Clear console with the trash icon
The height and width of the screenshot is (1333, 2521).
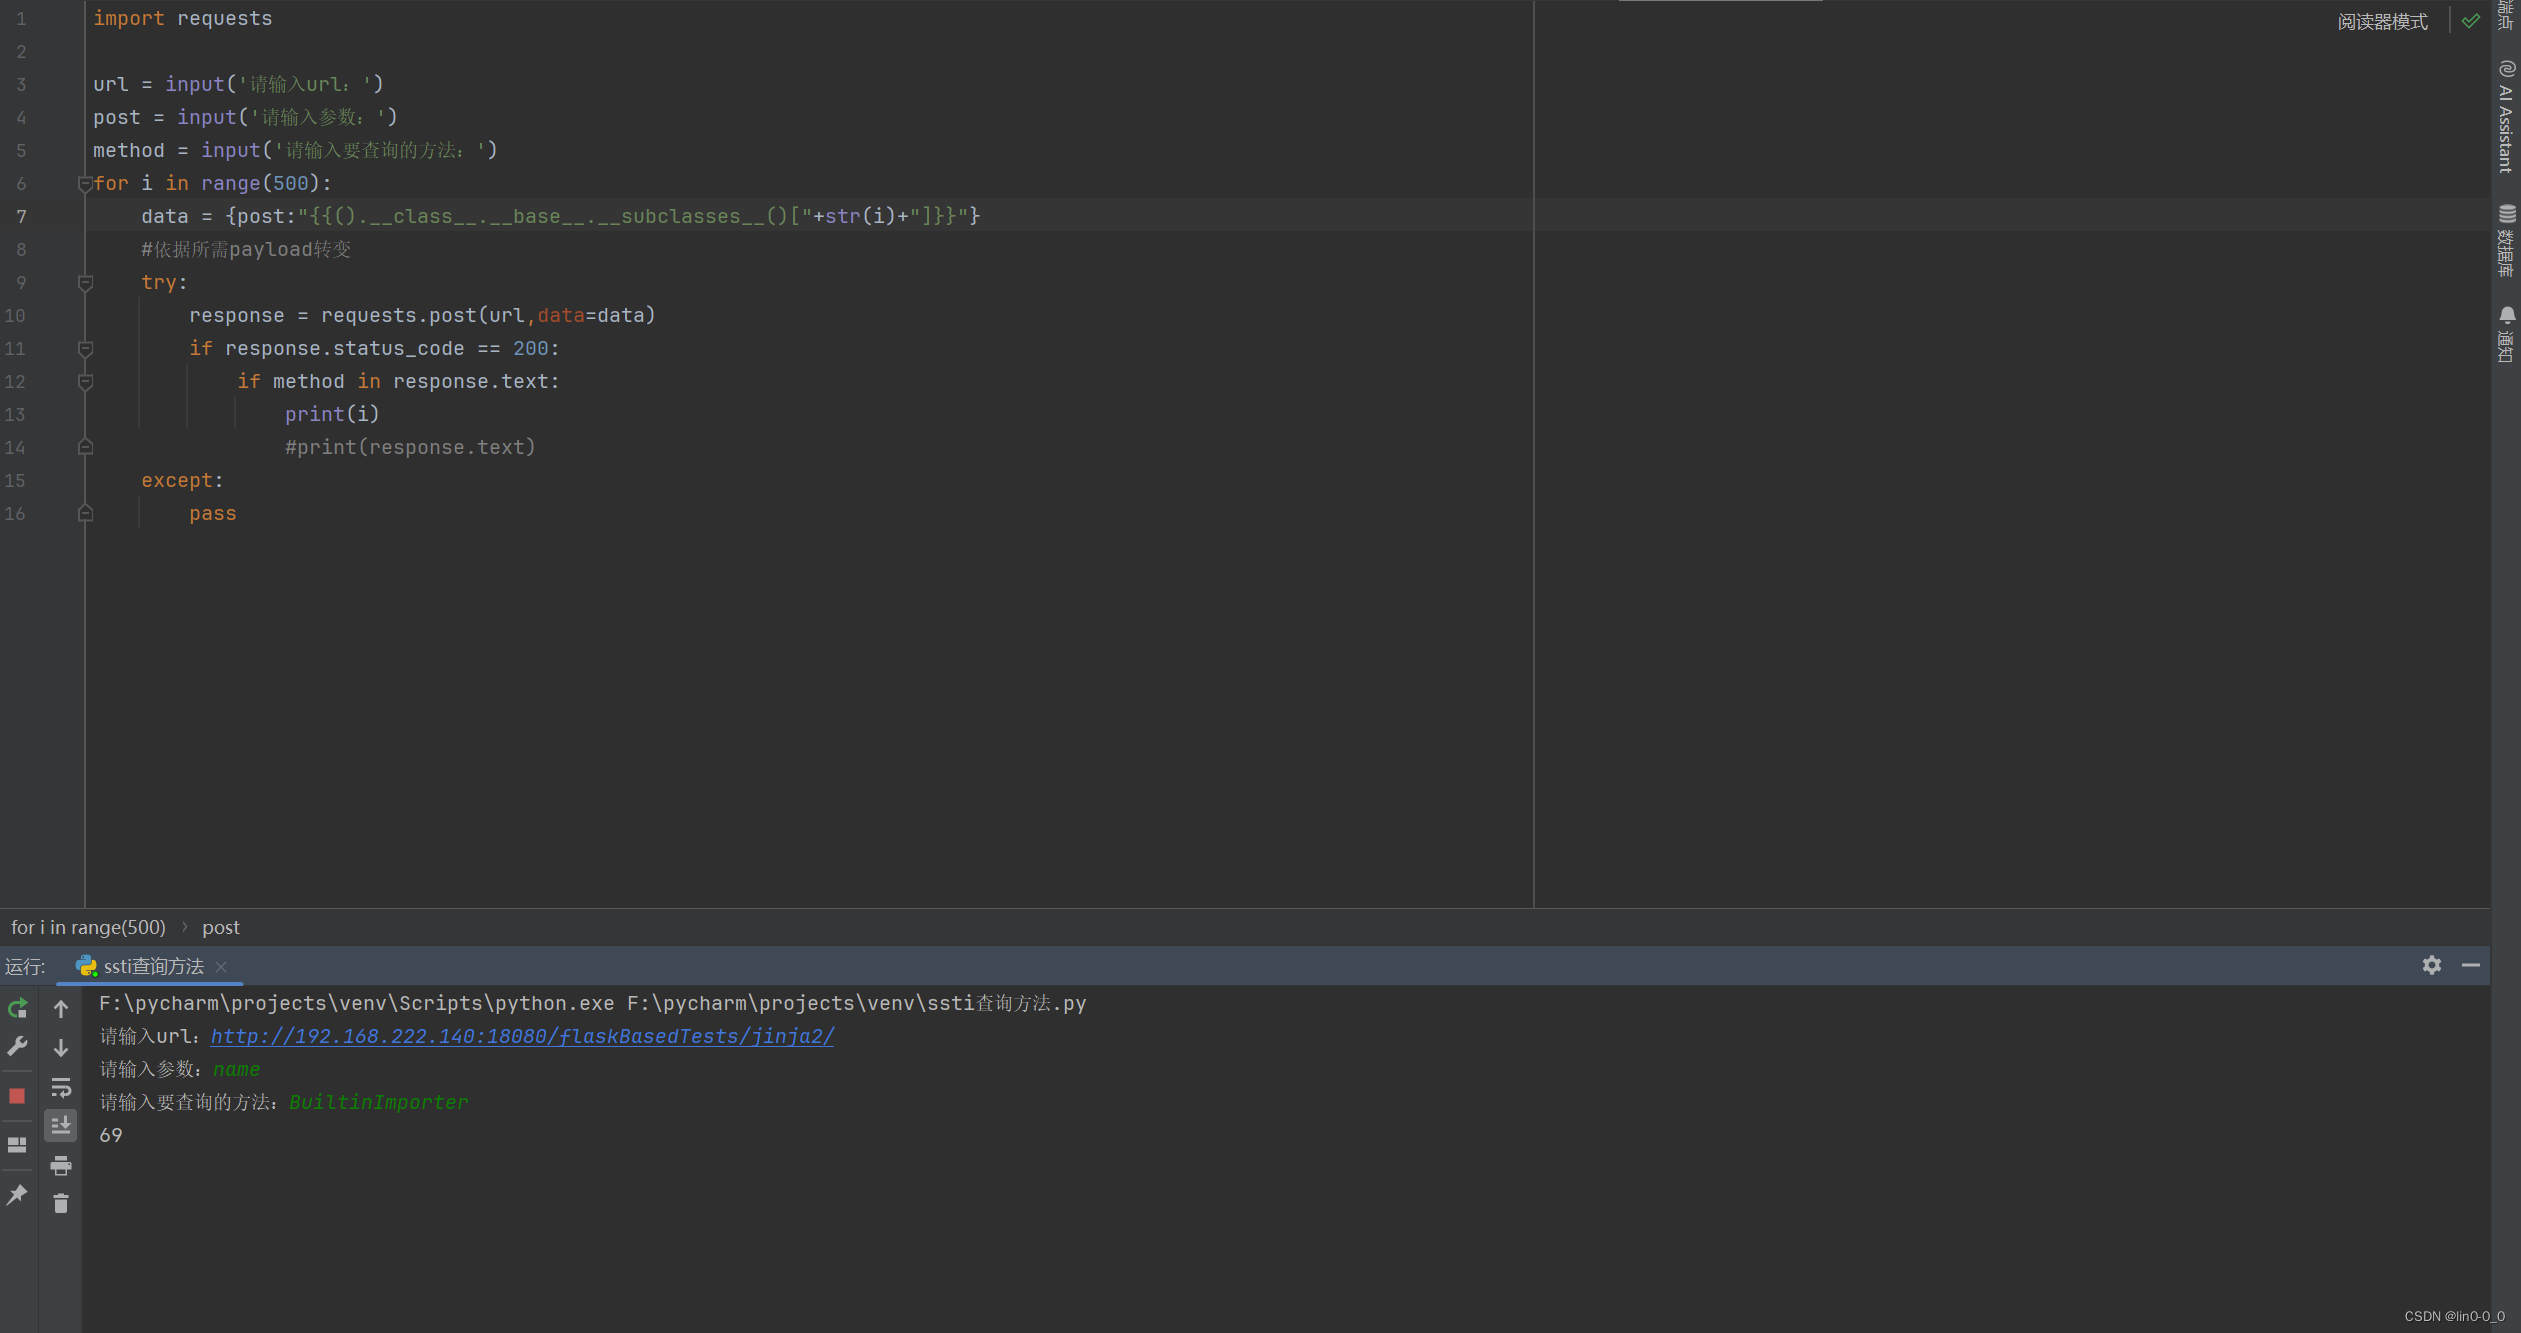click(61, 1204)
